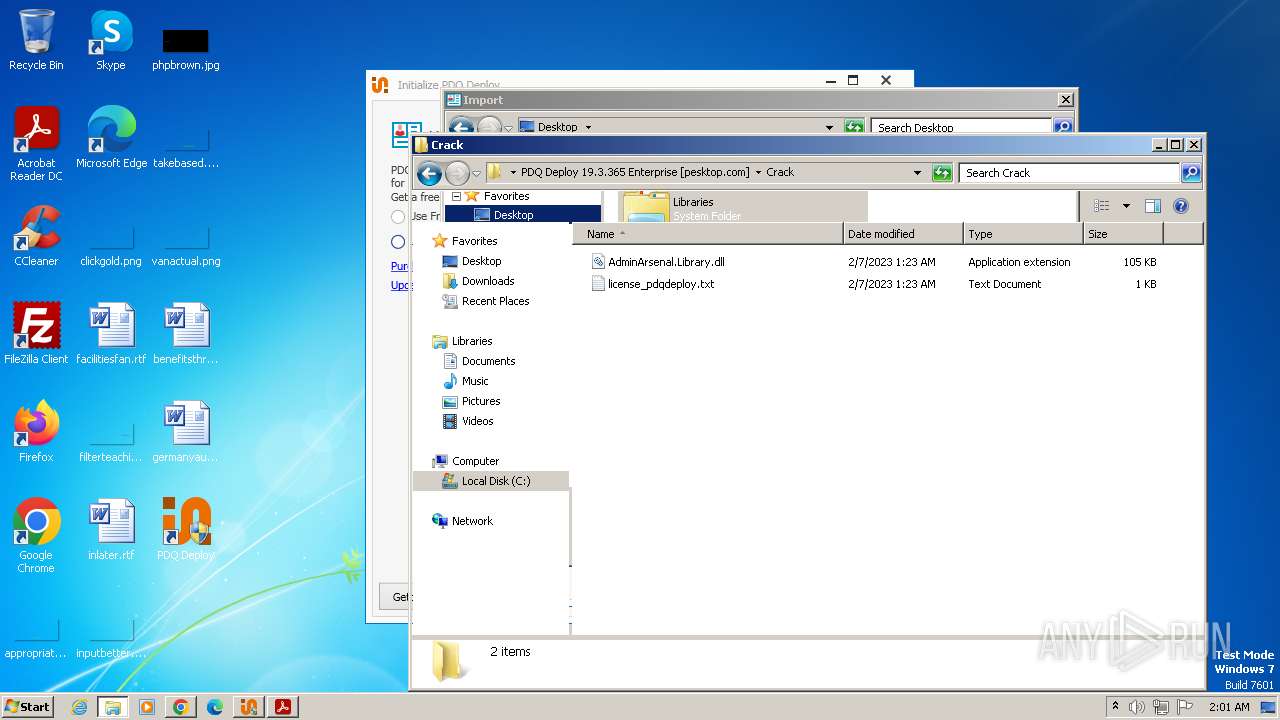
Task: Open Import window address dropdown
Action: click(829, 127)
